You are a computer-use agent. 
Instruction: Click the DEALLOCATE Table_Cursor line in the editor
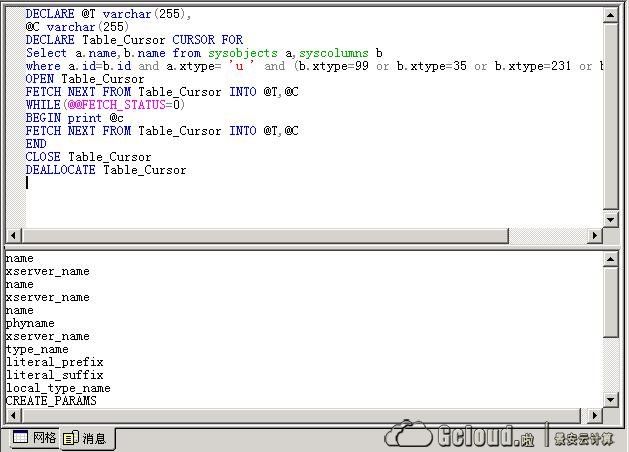coord(106,170)
